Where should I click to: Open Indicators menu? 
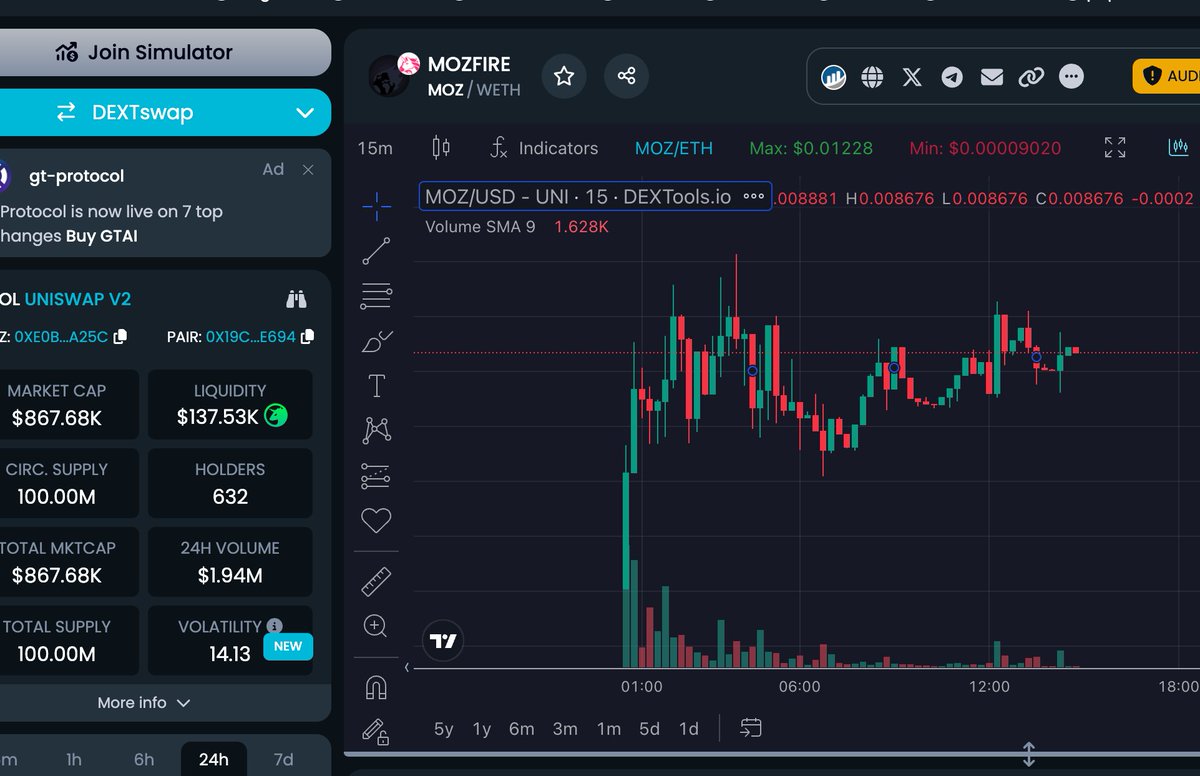click(x=544, y=148)
